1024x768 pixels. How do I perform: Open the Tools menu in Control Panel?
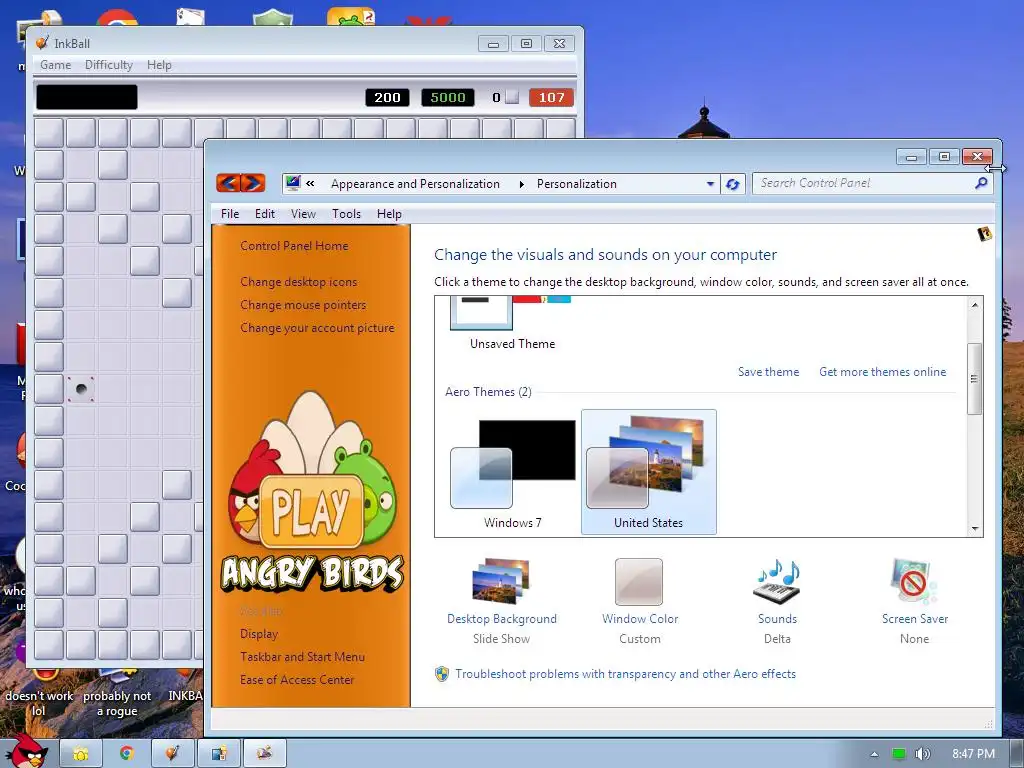[x=346, y=214]
